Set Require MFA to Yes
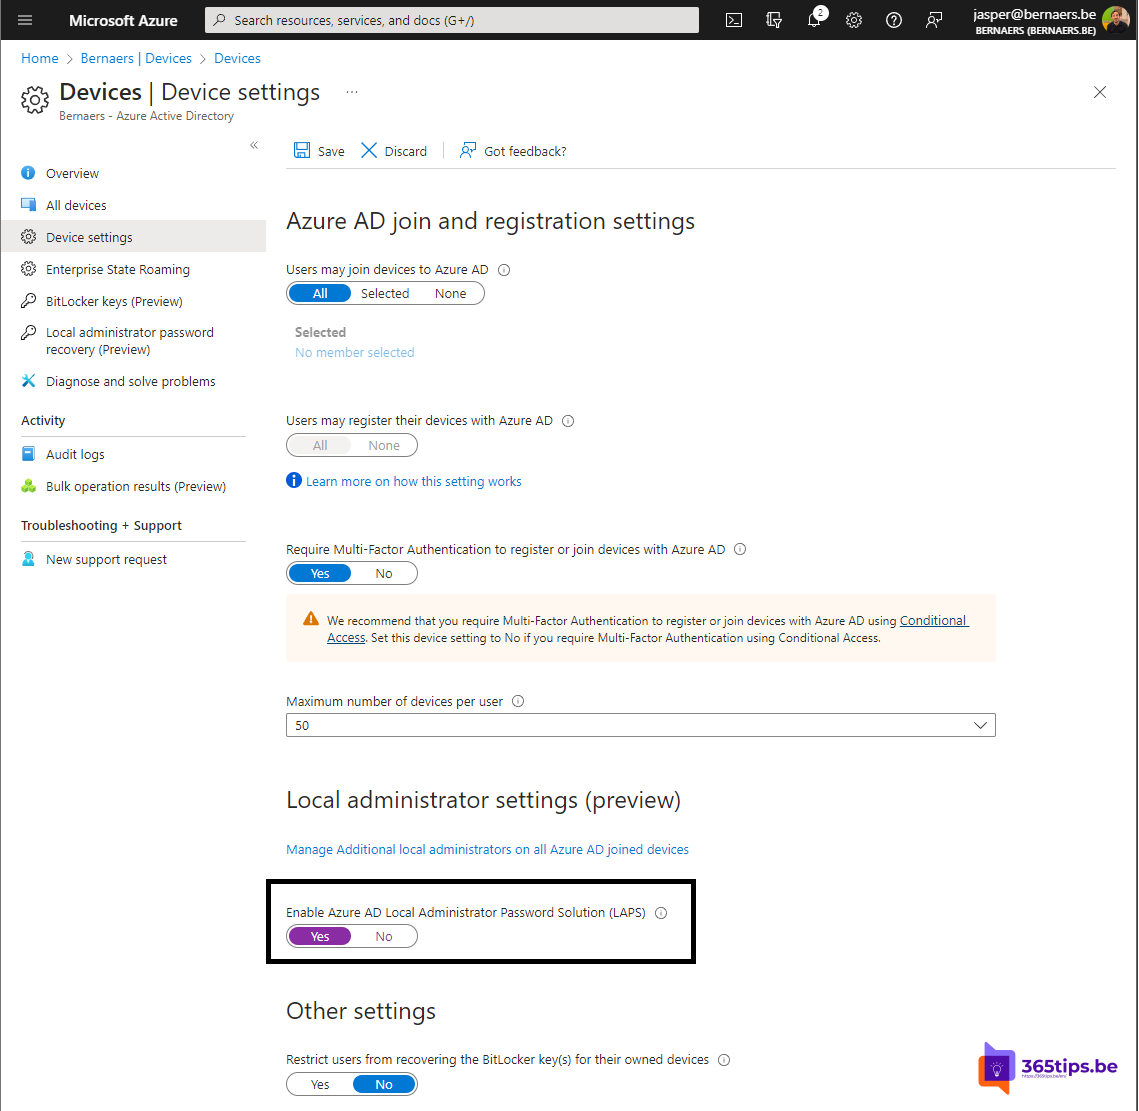 [x=320, y=573]
